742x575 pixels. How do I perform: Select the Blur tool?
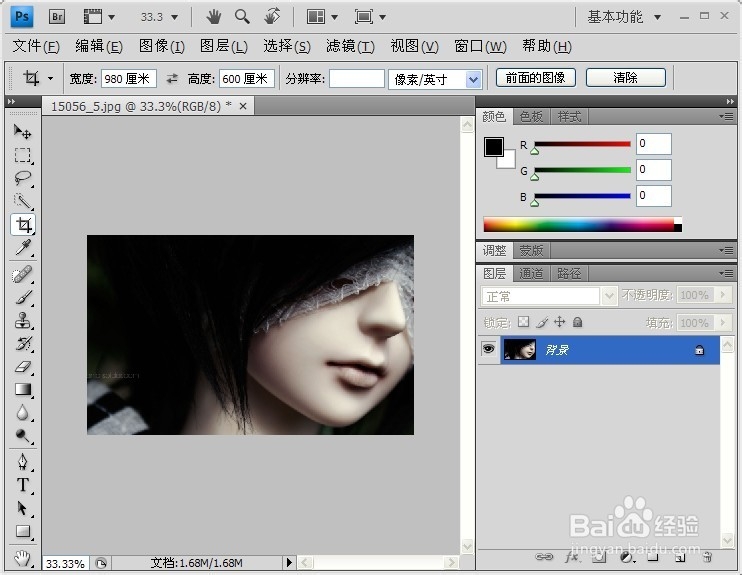[22, 413]
